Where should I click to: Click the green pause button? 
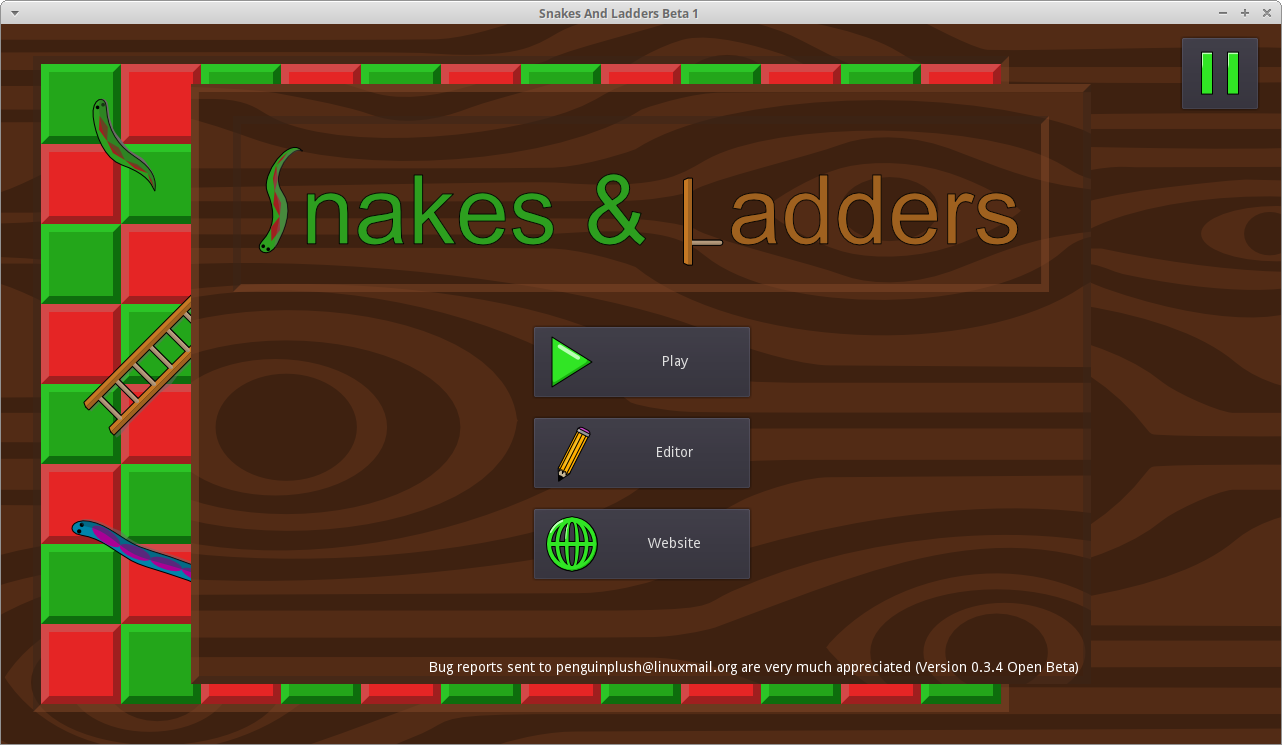[1219, 73]
